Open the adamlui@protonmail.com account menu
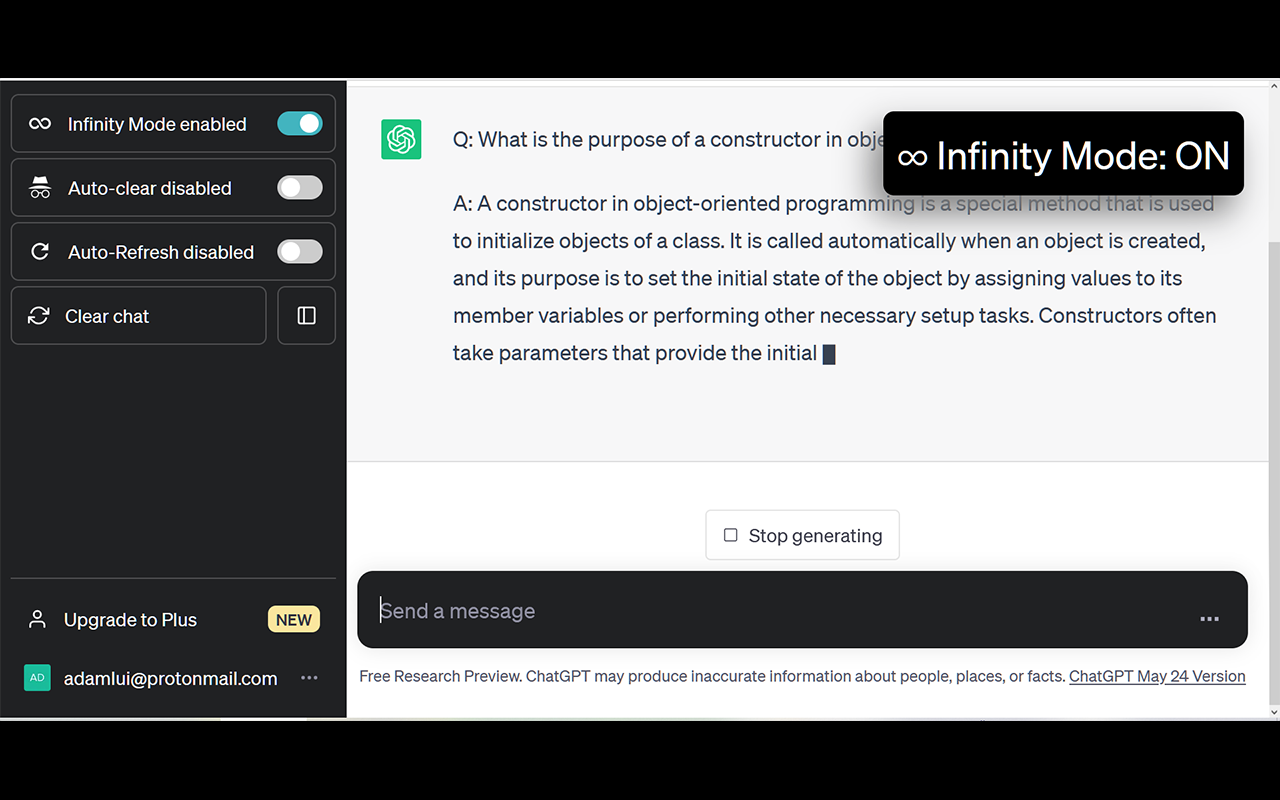 click(x=172, y=678)
